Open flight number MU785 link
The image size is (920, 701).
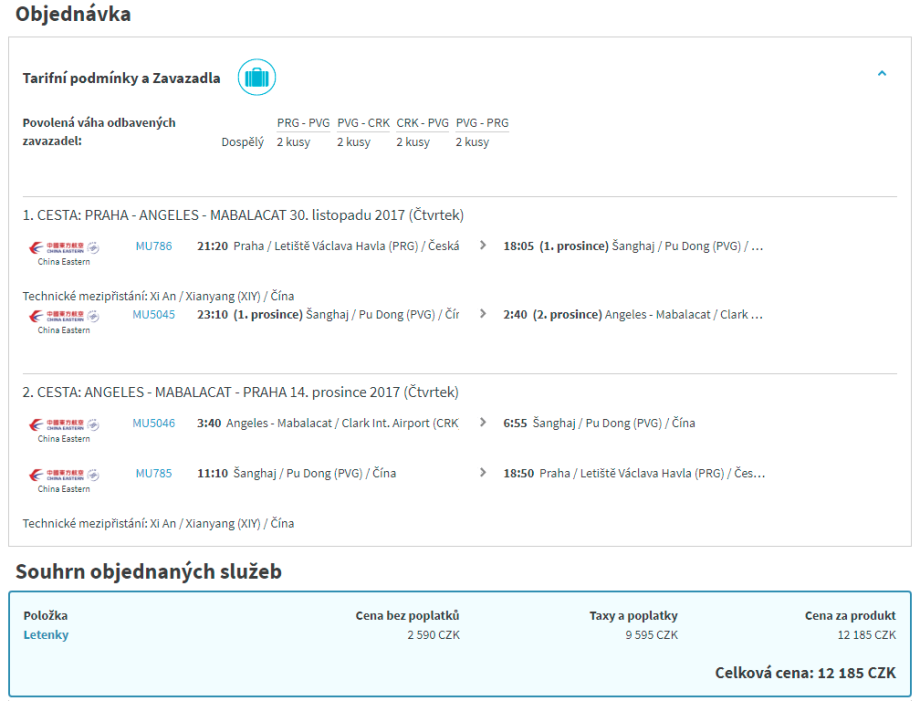pyautogui.click(x=154, y=473)
